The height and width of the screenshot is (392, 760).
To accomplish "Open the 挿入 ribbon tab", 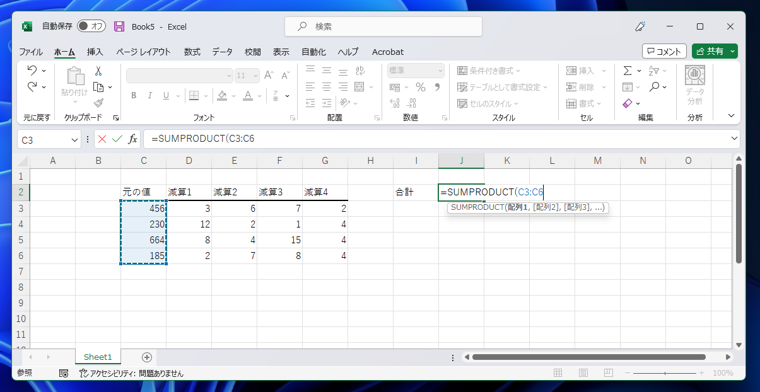I will point(95,52).
